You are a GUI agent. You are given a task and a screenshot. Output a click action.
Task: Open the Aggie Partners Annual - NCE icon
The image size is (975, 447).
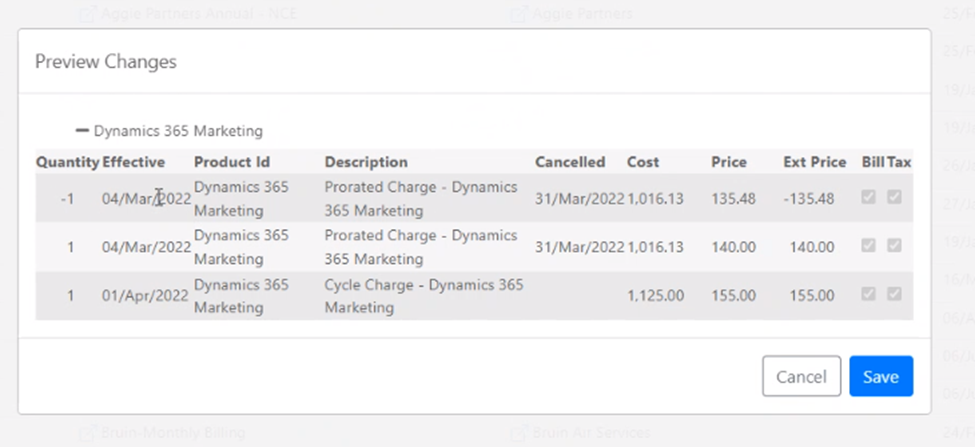click(x=85, y=14)
